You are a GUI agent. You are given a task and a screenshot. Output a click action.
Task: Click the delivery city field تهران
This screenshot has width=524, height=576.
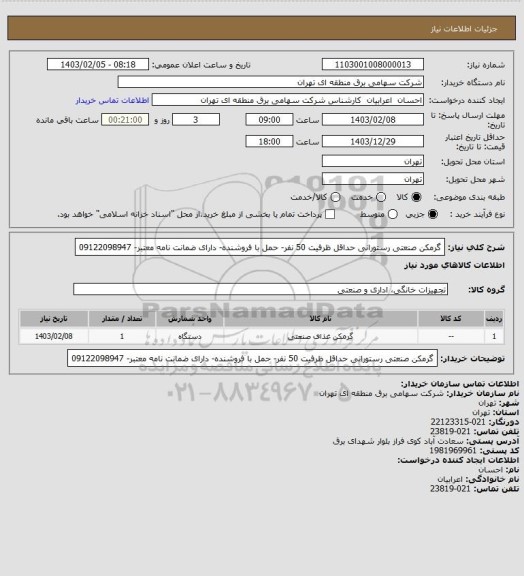373,179
